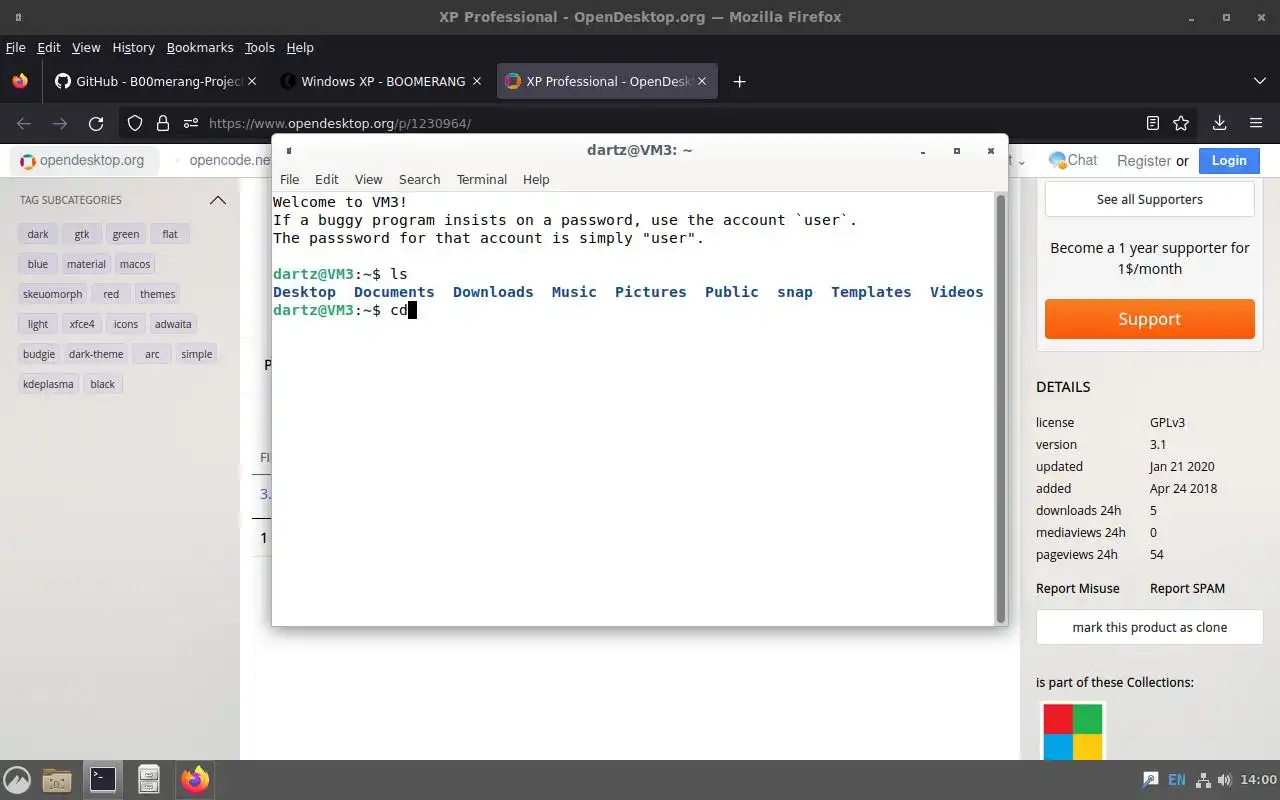Screen dimensions: 1280x800
Task: Click the blue Login button
Action: pos(1229,160)
